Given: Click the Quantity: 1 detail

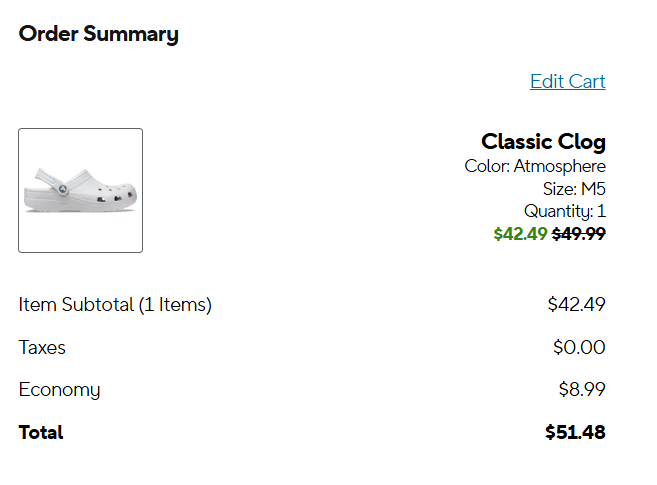Looking at the screenshot, I should 565,211.
